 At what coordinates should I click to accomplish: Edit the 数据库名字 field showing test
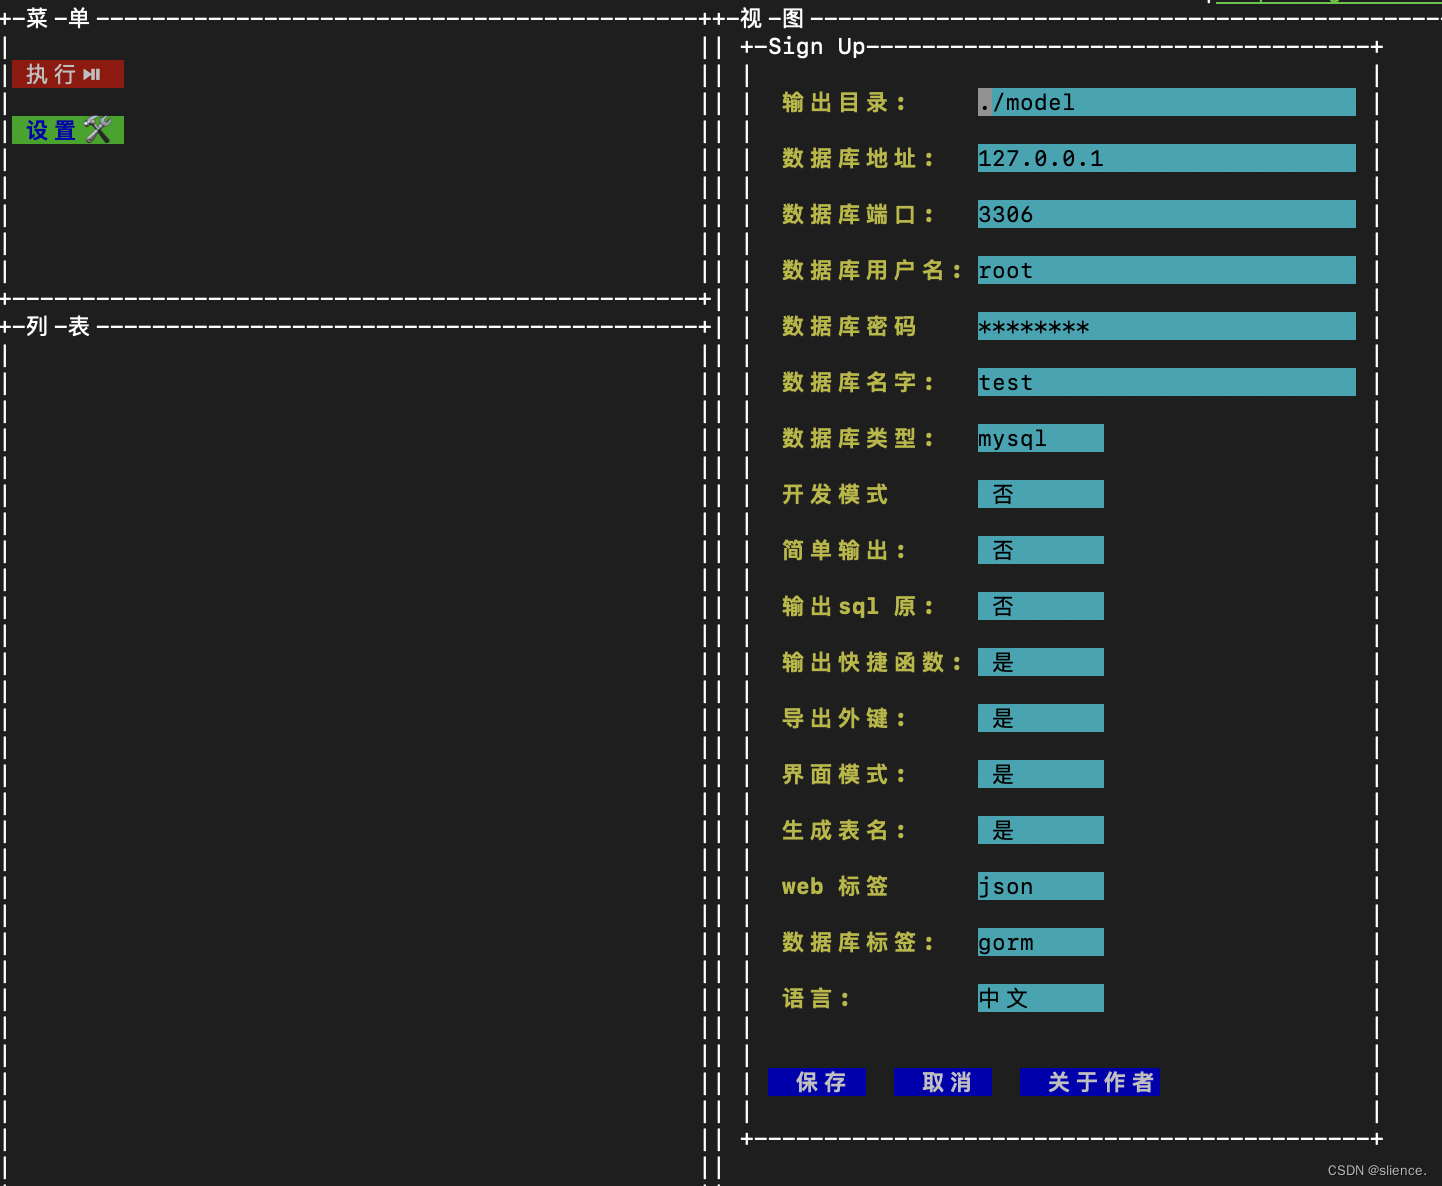click(x=1166, y=382)
